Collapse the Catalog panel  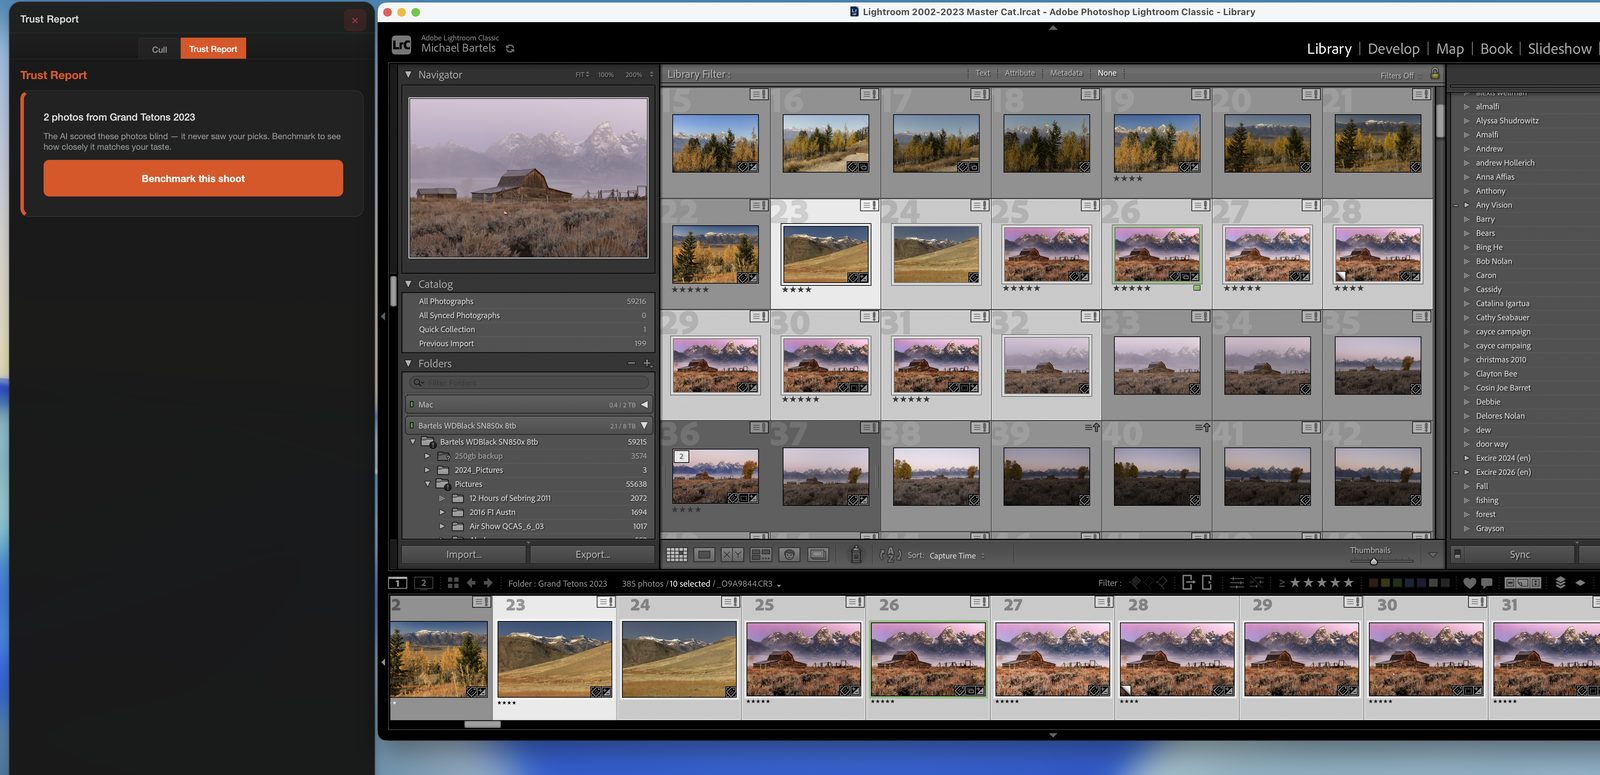click(408, 284)
